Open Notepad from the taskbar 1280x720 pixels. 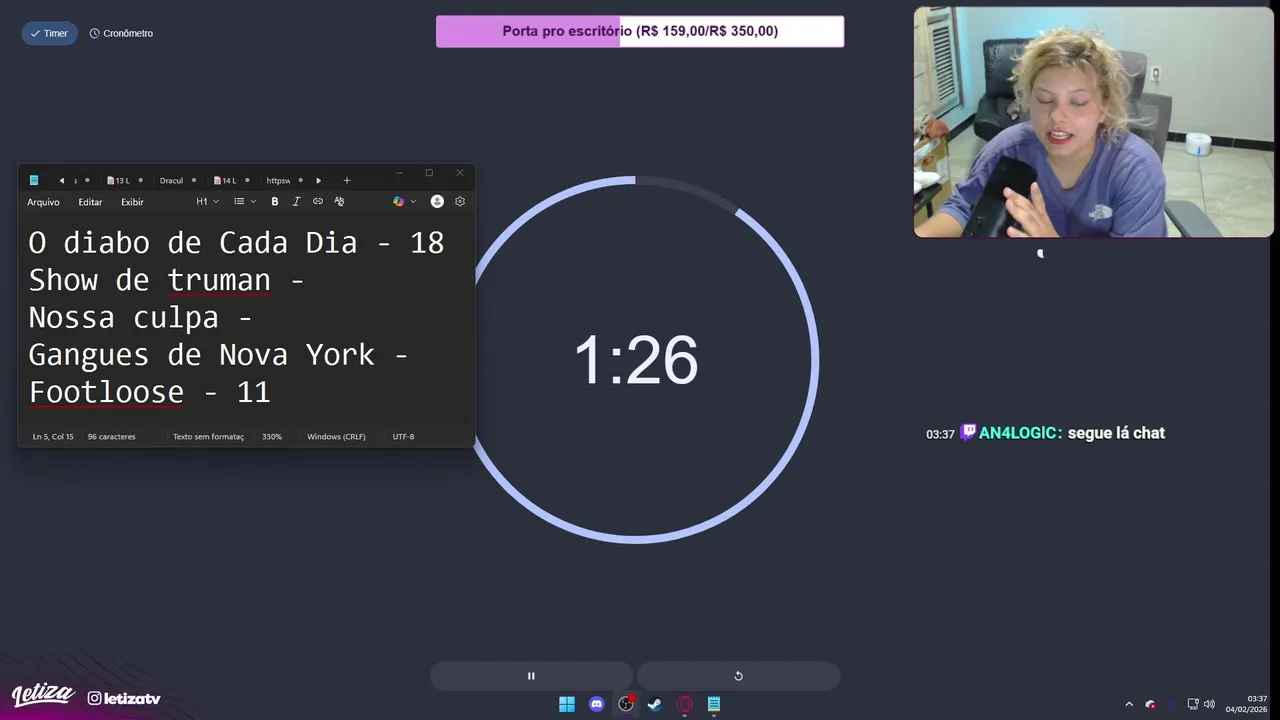[x=714, y=704]
